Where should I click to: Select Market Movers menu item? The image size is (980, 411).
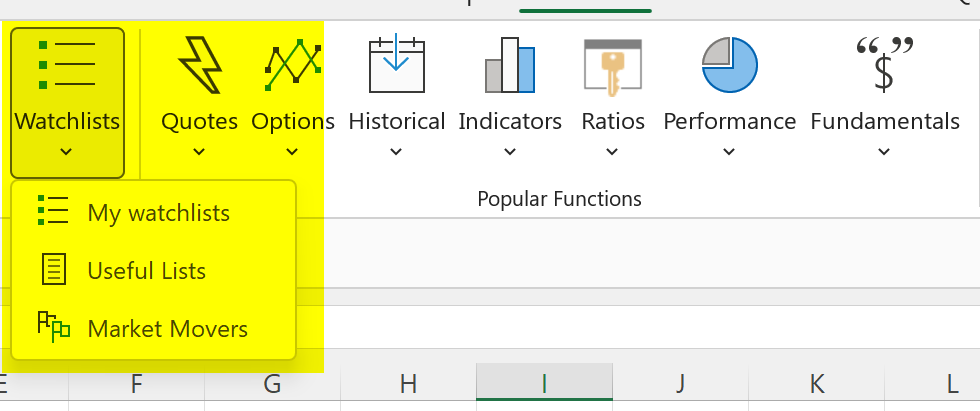[x=154, y=329]
